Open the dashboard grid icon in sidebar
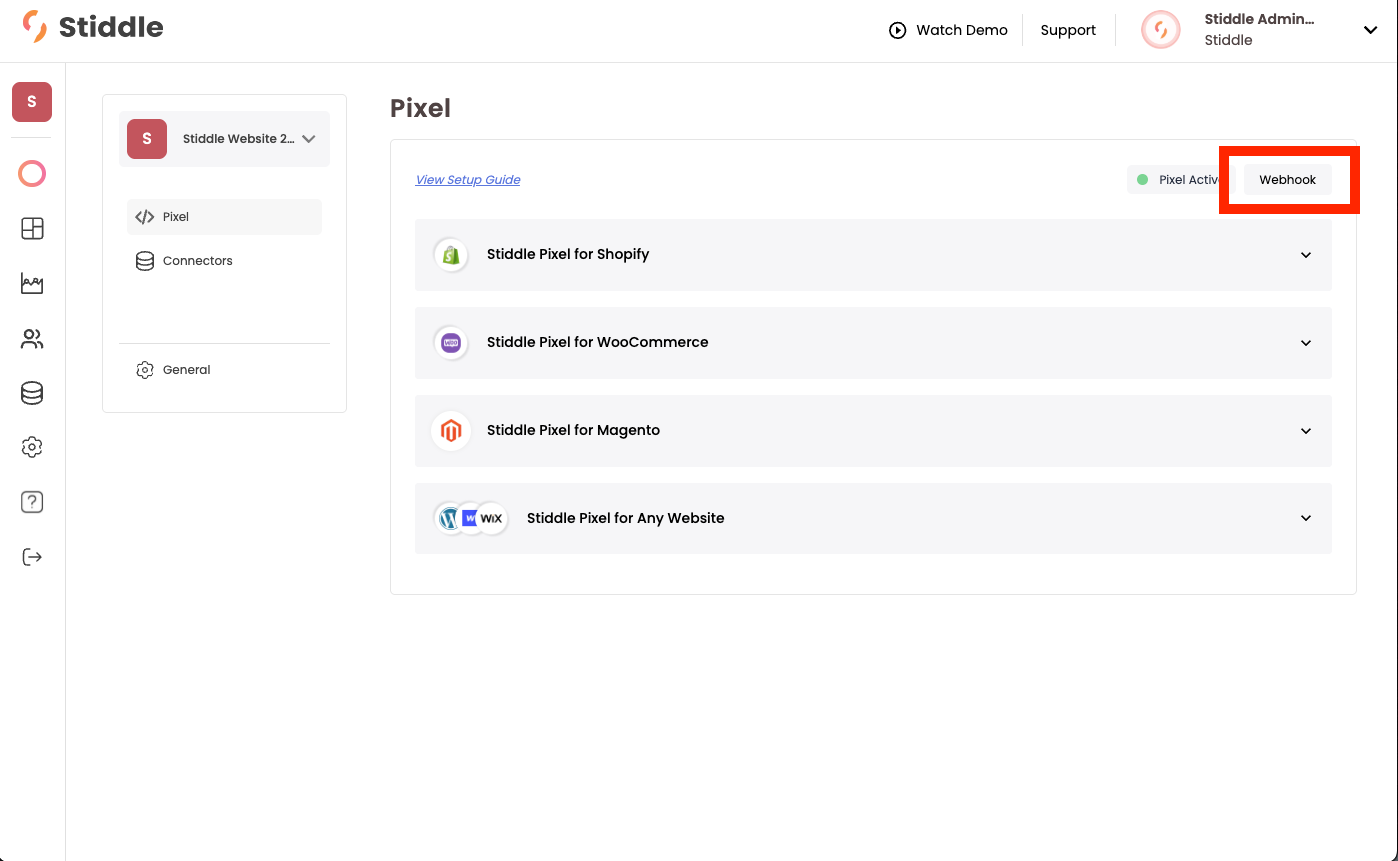 (32, 229)
